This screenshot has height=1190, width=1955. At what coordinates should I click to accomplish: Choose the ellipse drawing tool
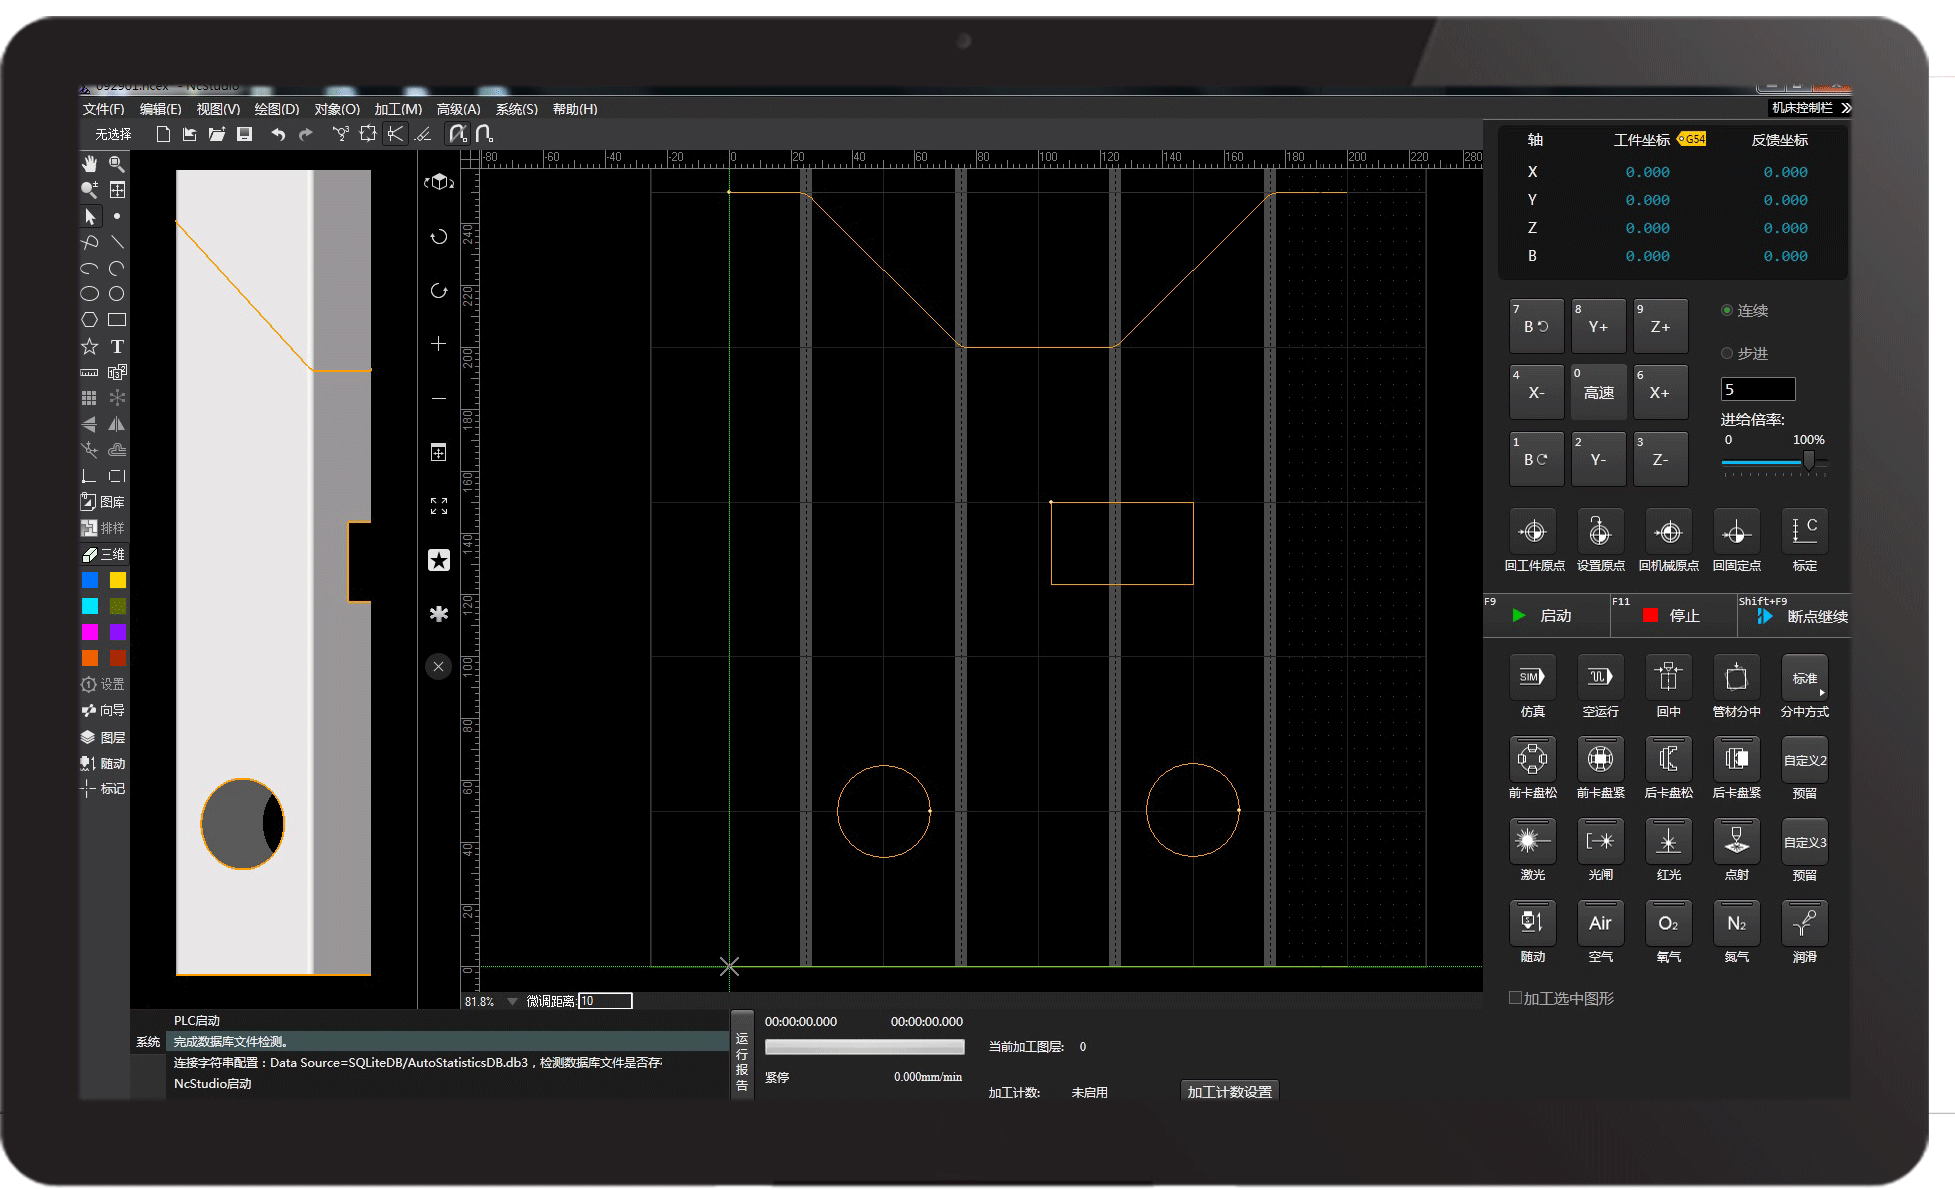click(x=90, y=294)
